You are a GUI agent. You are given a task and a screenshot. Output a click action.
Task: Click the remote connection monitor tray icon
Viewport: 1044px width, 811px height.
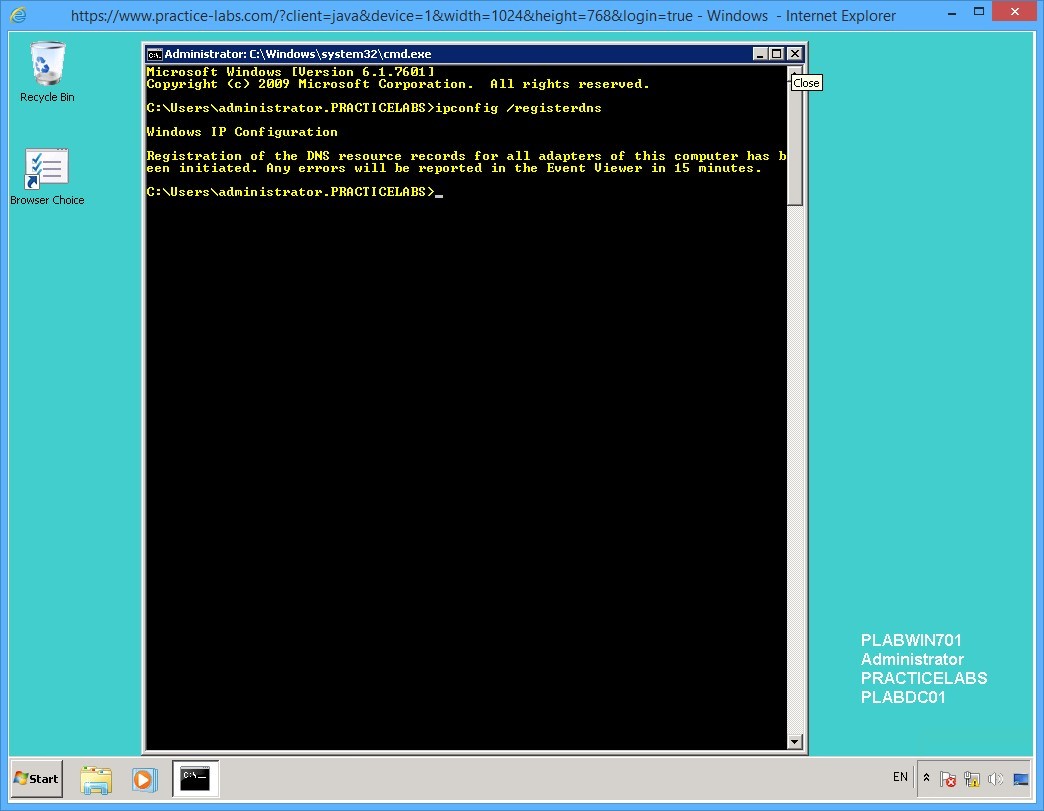coord(1020,778)
